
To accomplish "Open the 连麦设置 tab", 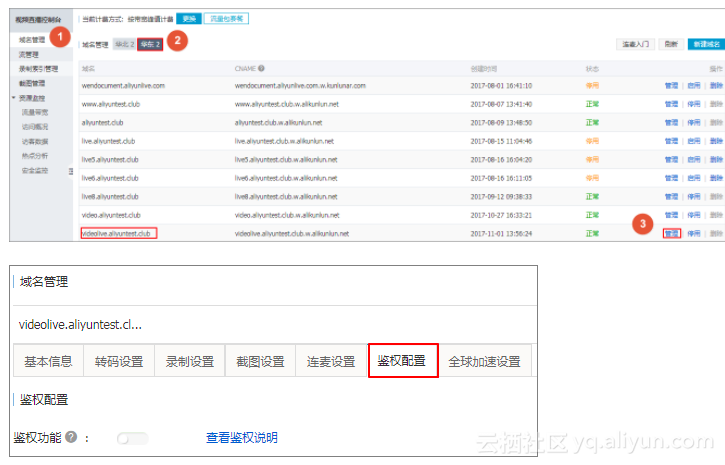I will click(331, 361).
